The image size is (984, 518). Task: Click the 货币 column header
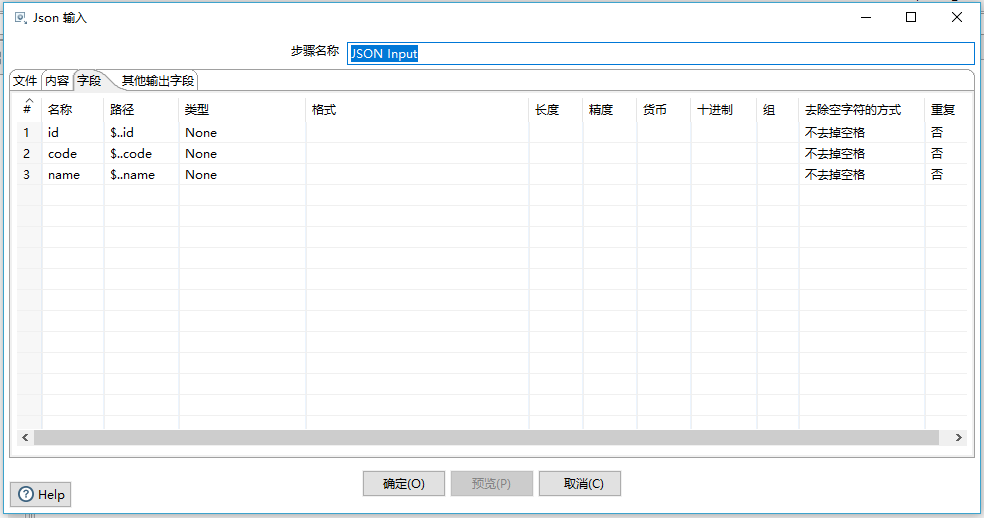664,109
